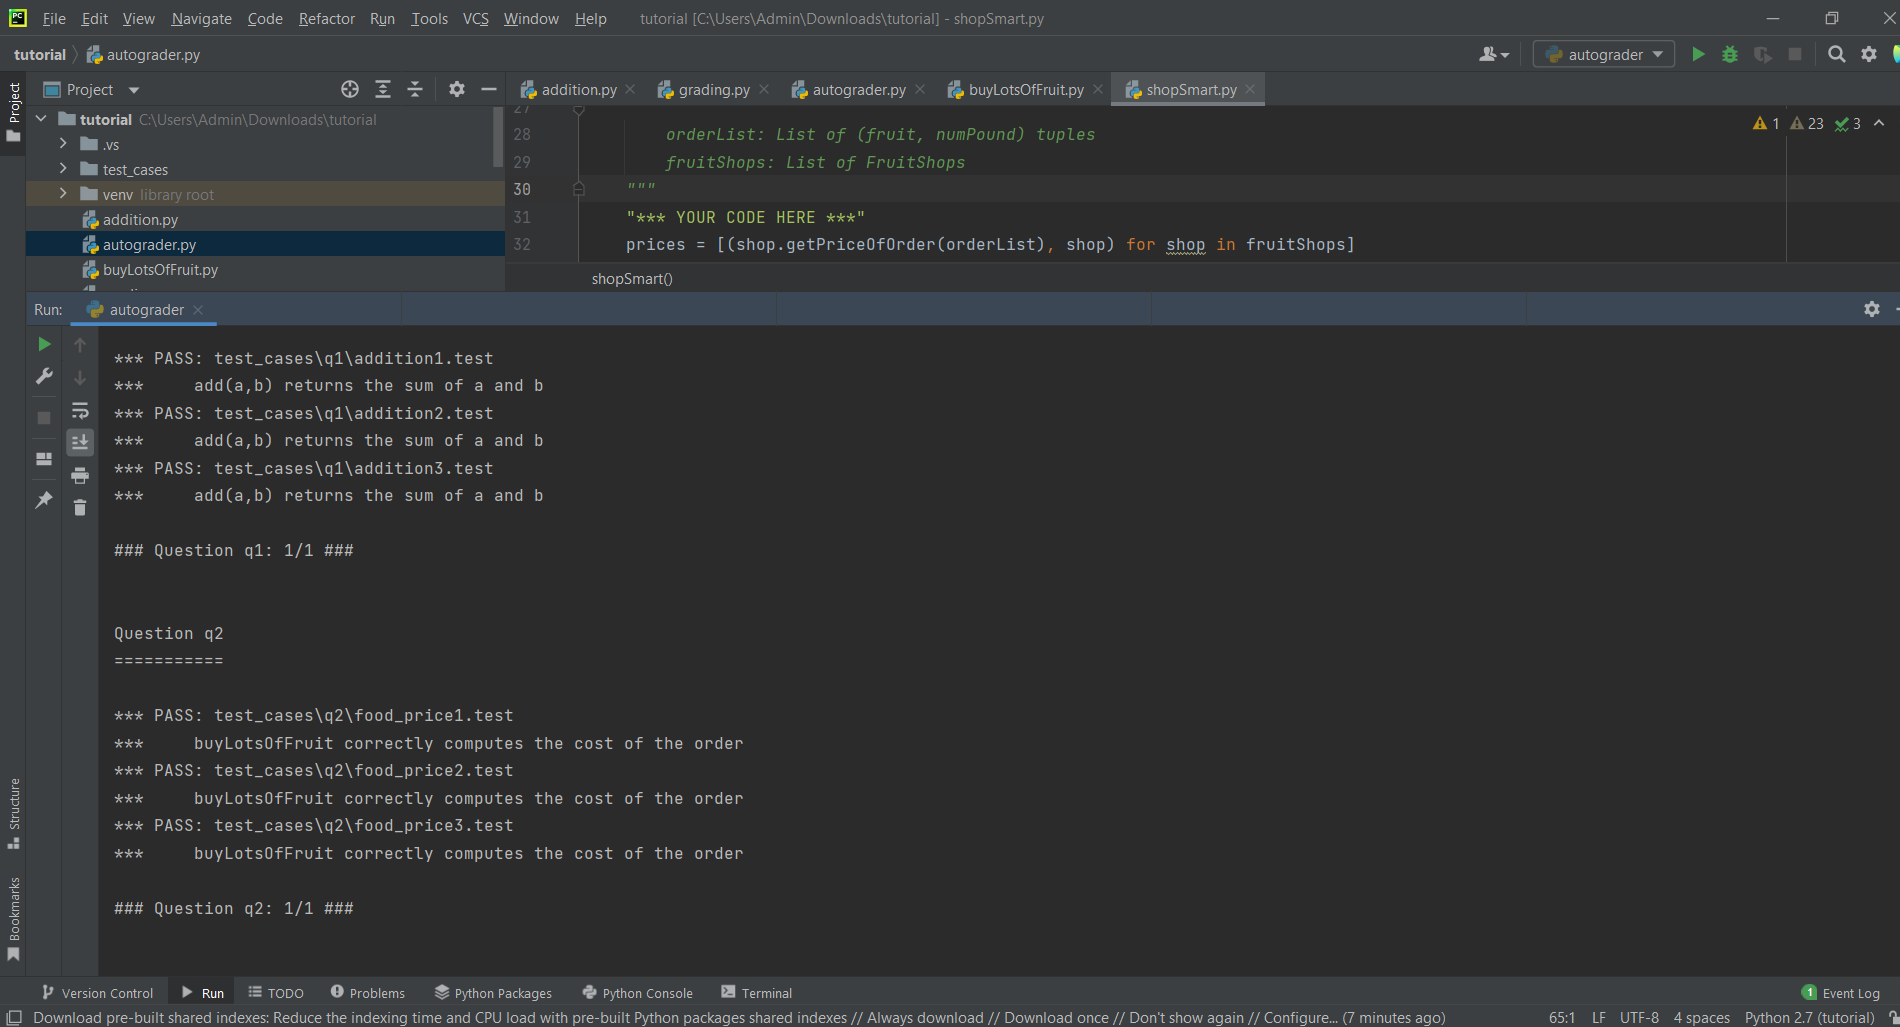Open inspection warnings widget in editor

click(1807, 123)
